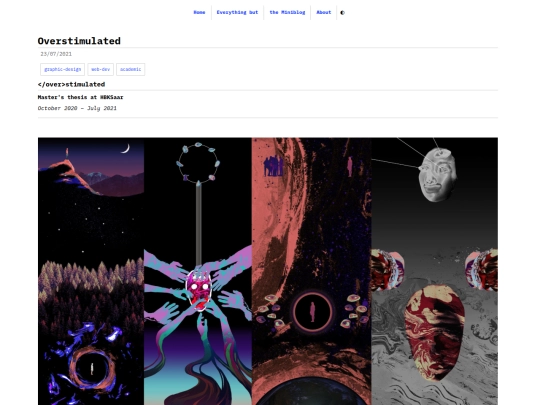Click the </over>stimulated heading
540x405 pixels.
coord(71,84)
